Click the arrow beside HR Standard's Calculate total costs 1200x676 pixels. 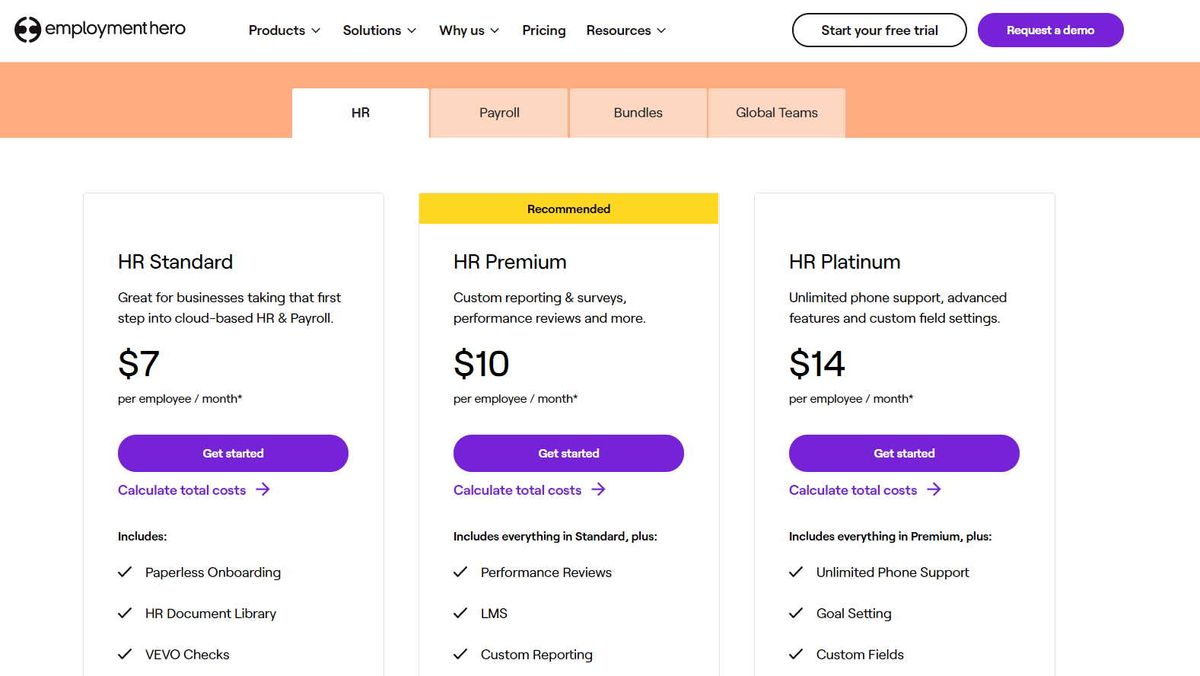tap(261, 489)
